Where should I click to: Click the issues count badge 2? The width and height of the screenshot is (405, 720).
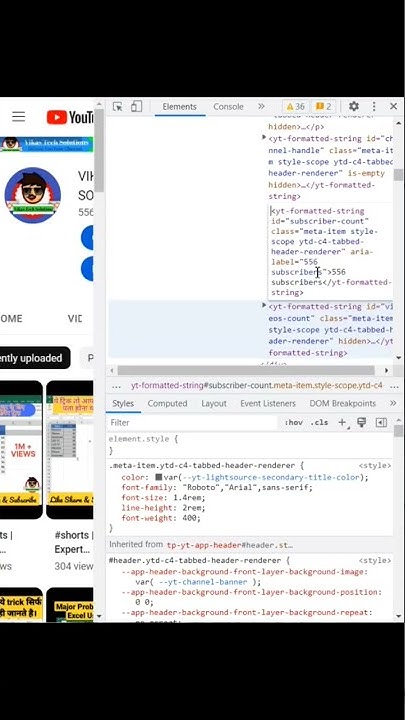coord(323,107)
